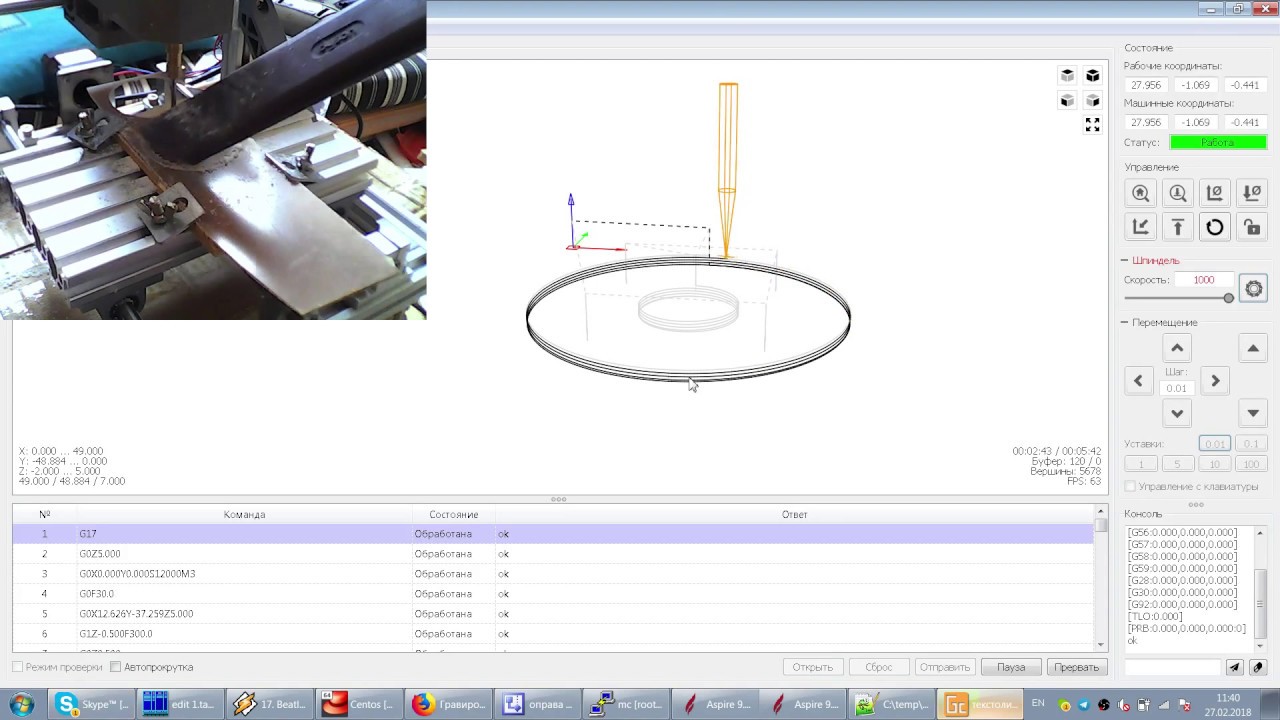Image resolution: width=1280 pixels, height=720 pixels.
Task: Switch to Centos taskbar window
Action: pos(360,704)
